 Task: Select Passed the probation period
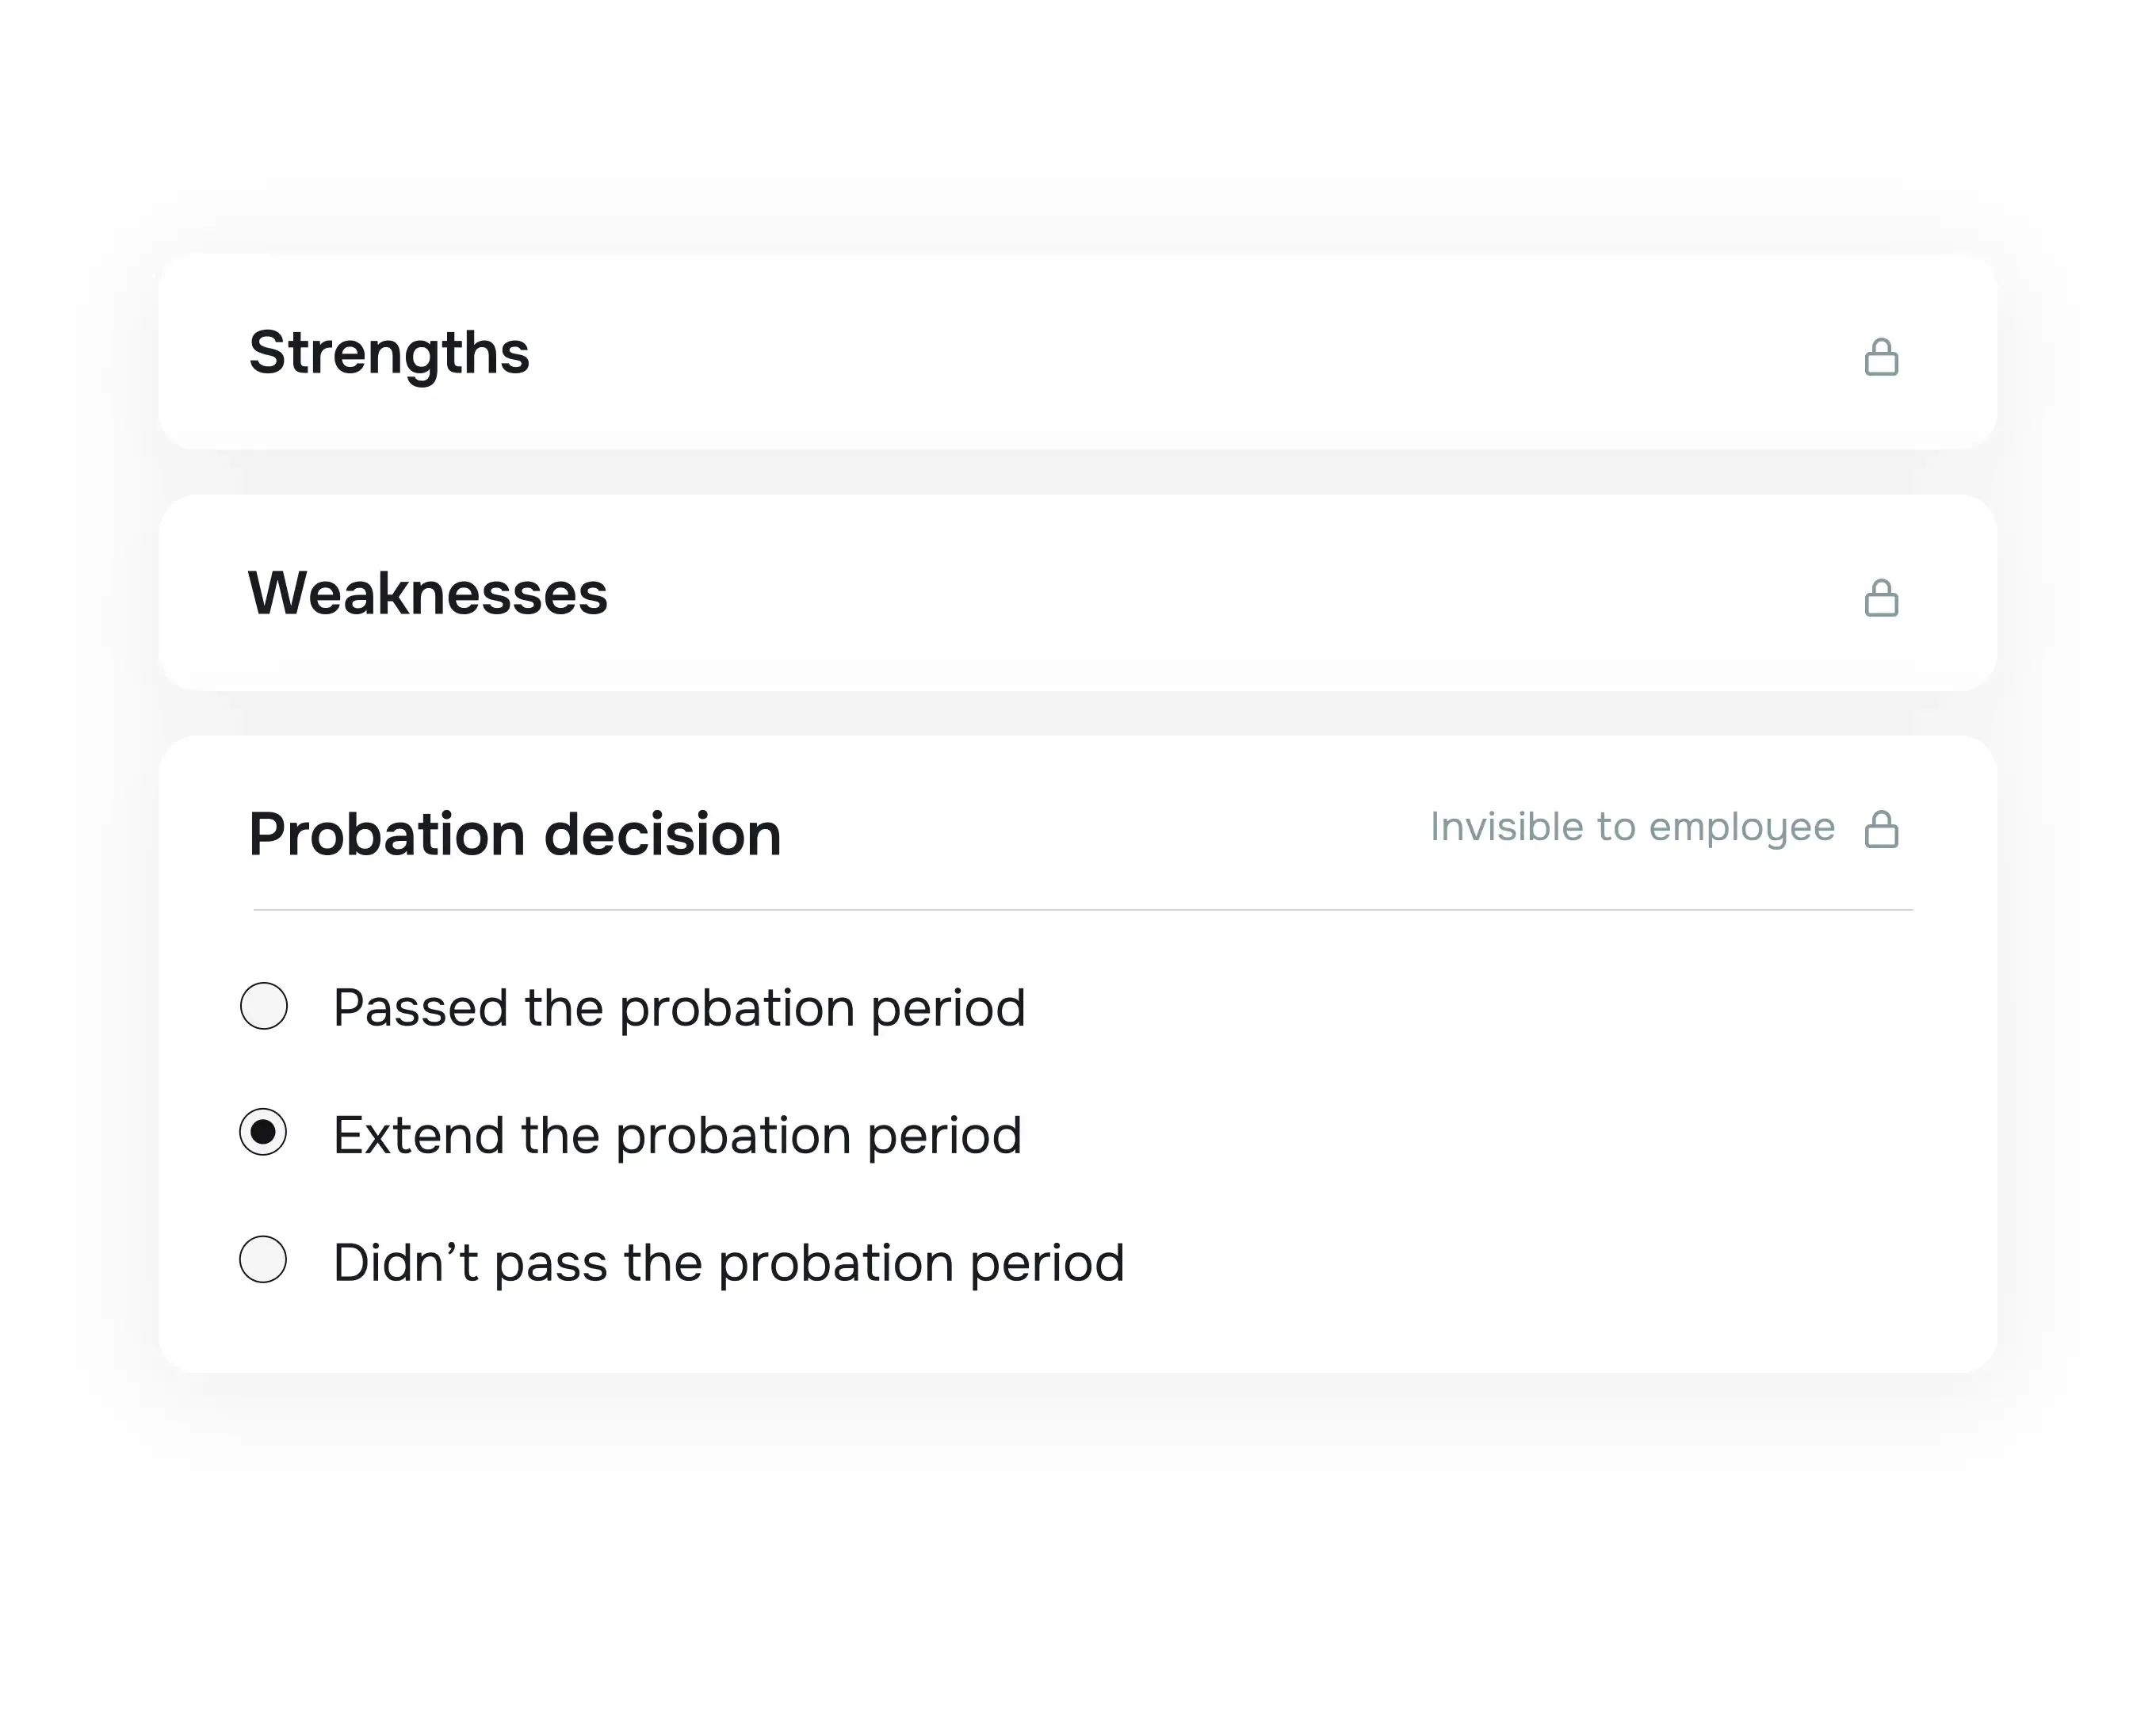coord(263,1006)
